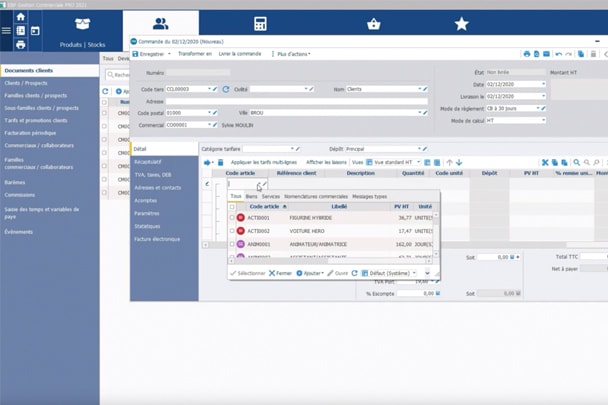Expand the Mode de règlement dropdown

pyautogui.click(x=543, y=108)
